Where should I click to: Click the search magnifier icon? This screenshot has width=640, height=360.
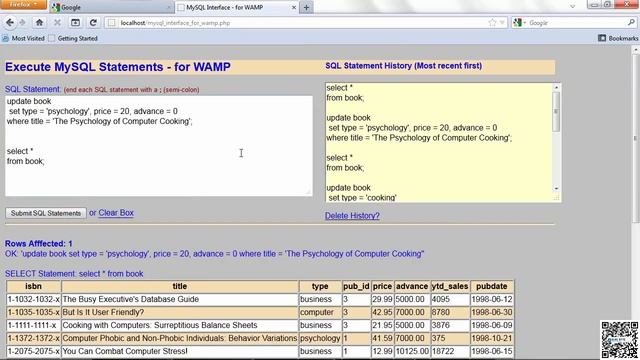[x=631, y=23]
